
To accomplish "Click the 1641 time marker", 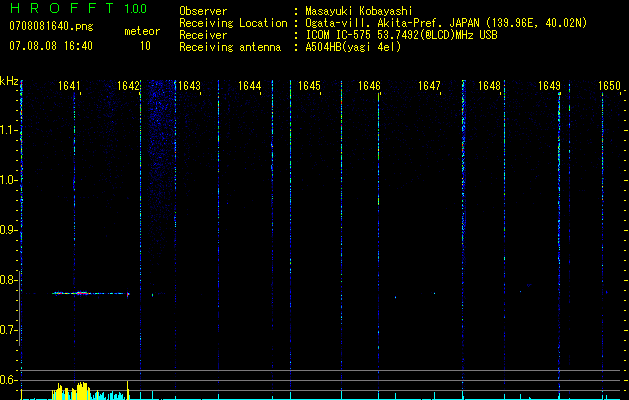I will tap(69, 86).
